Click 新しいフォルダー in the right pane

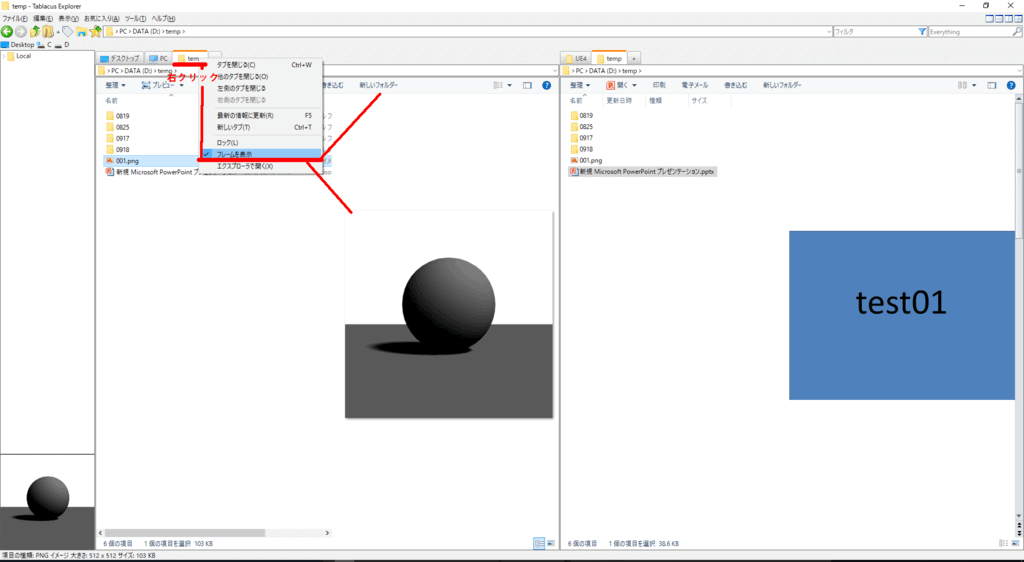783,86
